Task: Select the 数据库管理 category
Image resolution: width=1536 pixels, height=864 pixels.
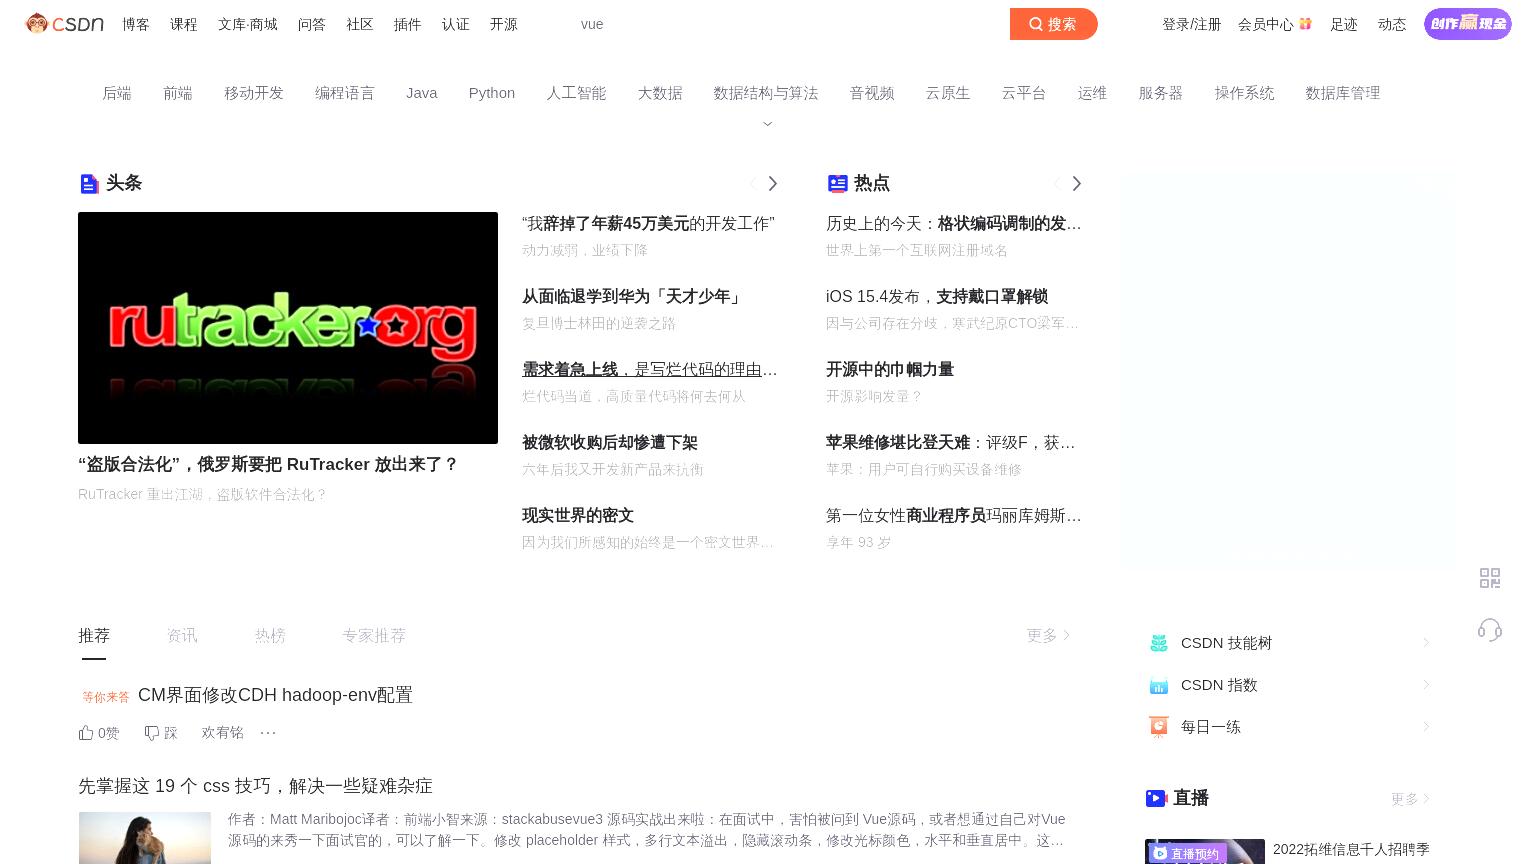Action: click(x=1343, y=93)
